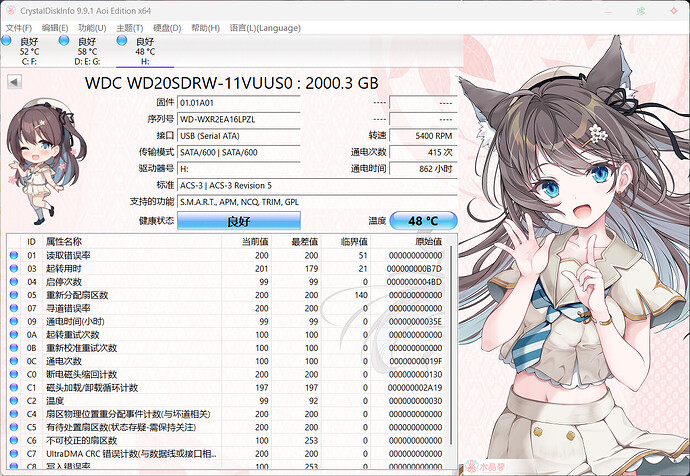Viewport: 690px width, 476px height.
Task: Click the 最差值 column header
Action: tap(296, 242)
